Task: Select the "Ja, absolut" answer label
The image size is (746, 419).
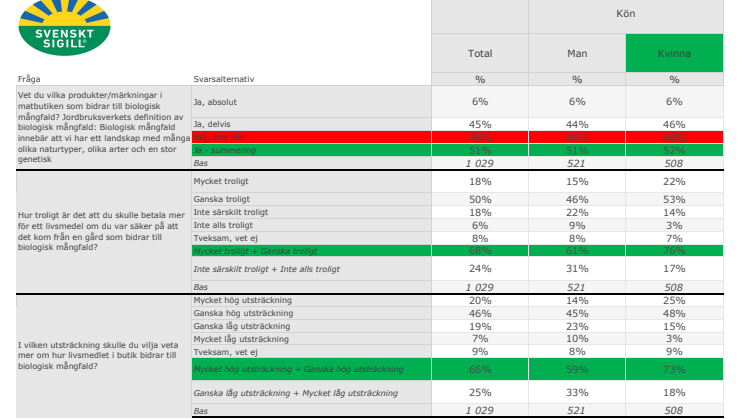Action: pyautogui.click(x=216, y=102)
